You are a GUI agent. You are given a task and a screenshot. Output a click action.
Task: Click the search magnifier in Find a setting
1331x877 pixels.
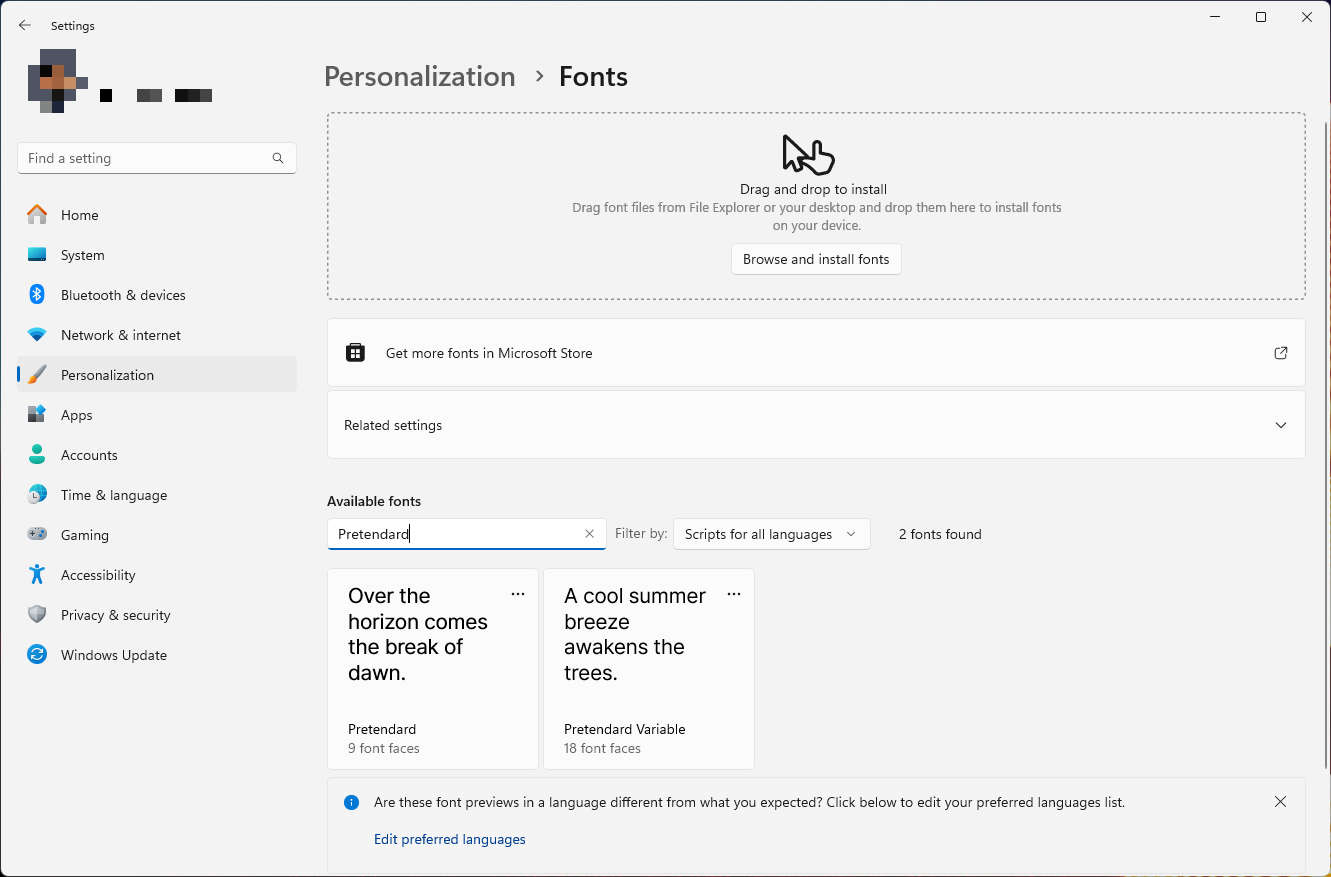point(278,158)
